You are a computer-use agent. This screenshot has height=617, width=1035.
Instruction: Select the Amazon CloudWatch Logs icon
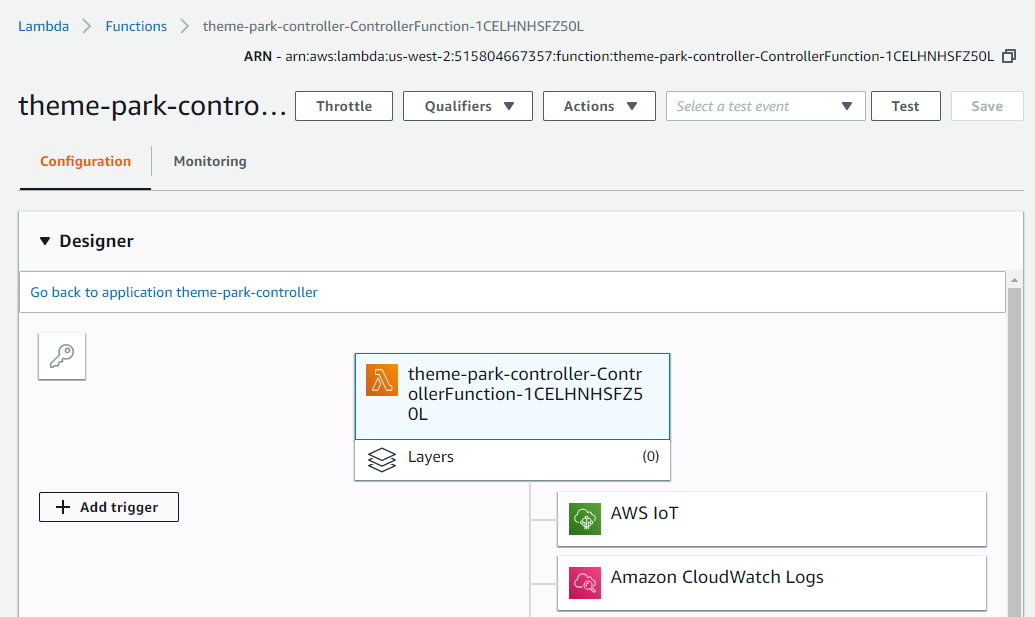tap(585, 583)
